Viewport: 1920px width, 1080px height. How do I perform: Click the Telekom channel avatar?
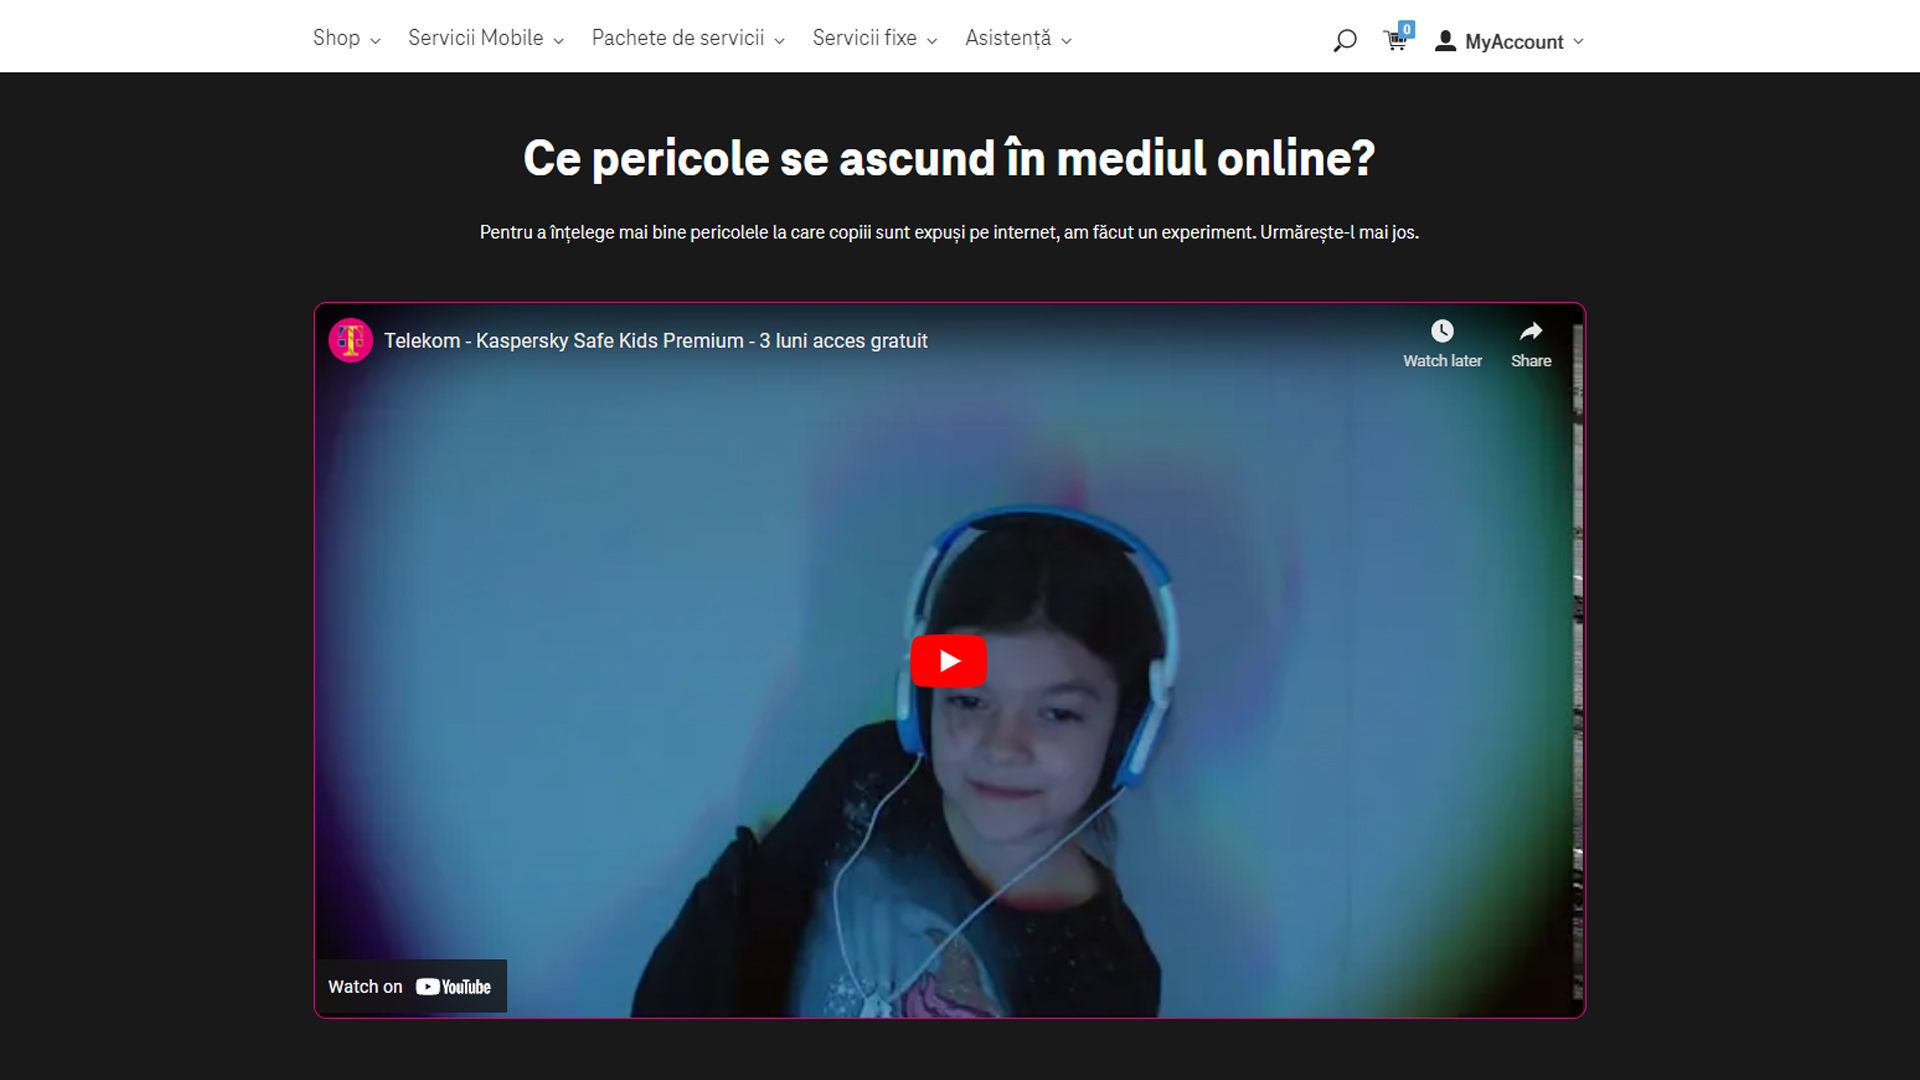tap(351, 341)
